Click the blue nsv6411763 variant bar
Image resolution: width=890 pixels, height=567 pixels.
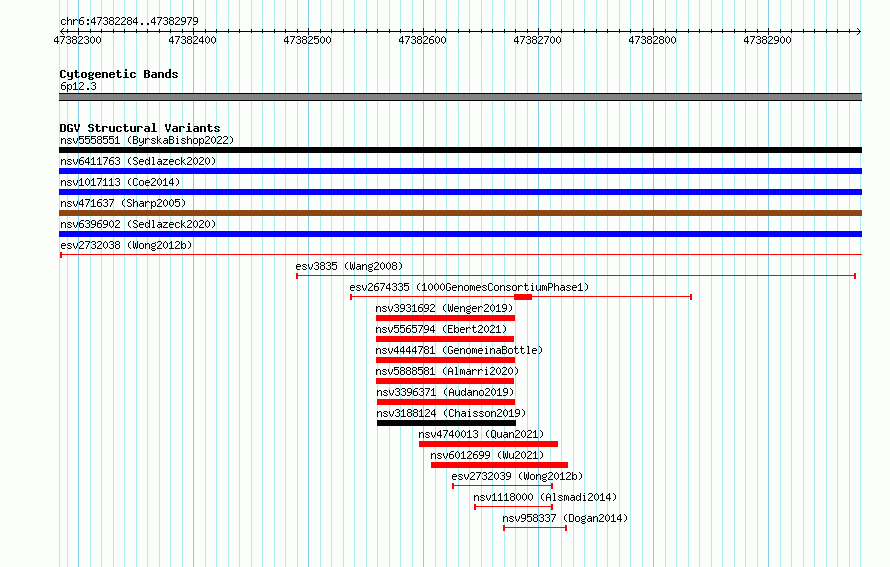[460, 171]
